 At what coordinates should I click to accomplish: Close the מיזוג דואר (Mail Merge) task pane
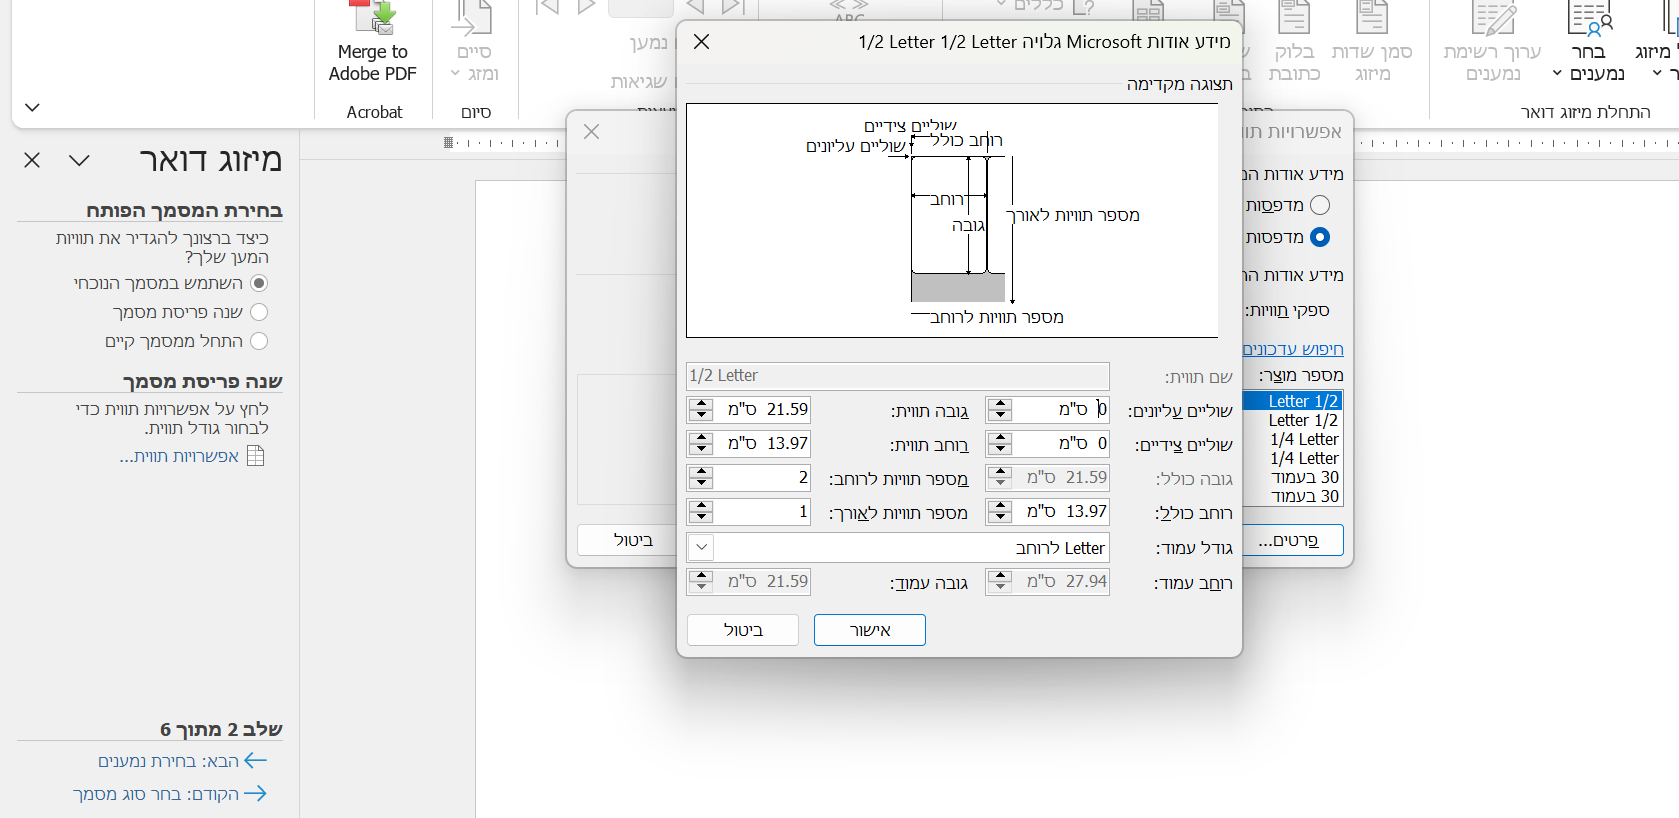click(x=32, y=160)
